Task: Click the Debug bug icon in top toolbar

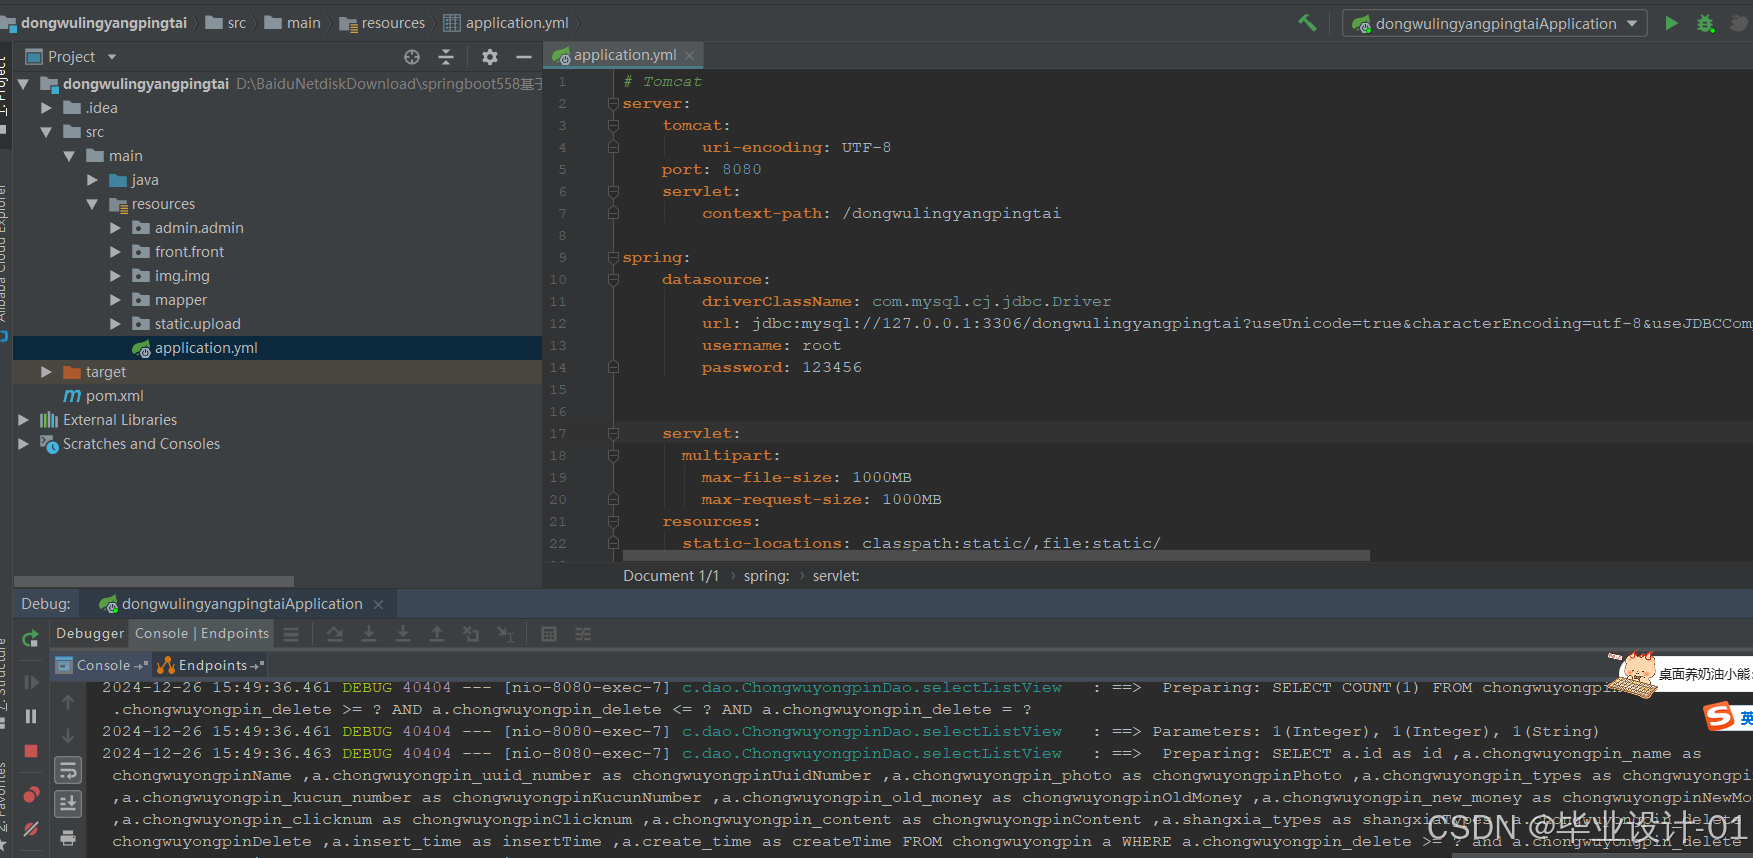Action: (1705, 23)
